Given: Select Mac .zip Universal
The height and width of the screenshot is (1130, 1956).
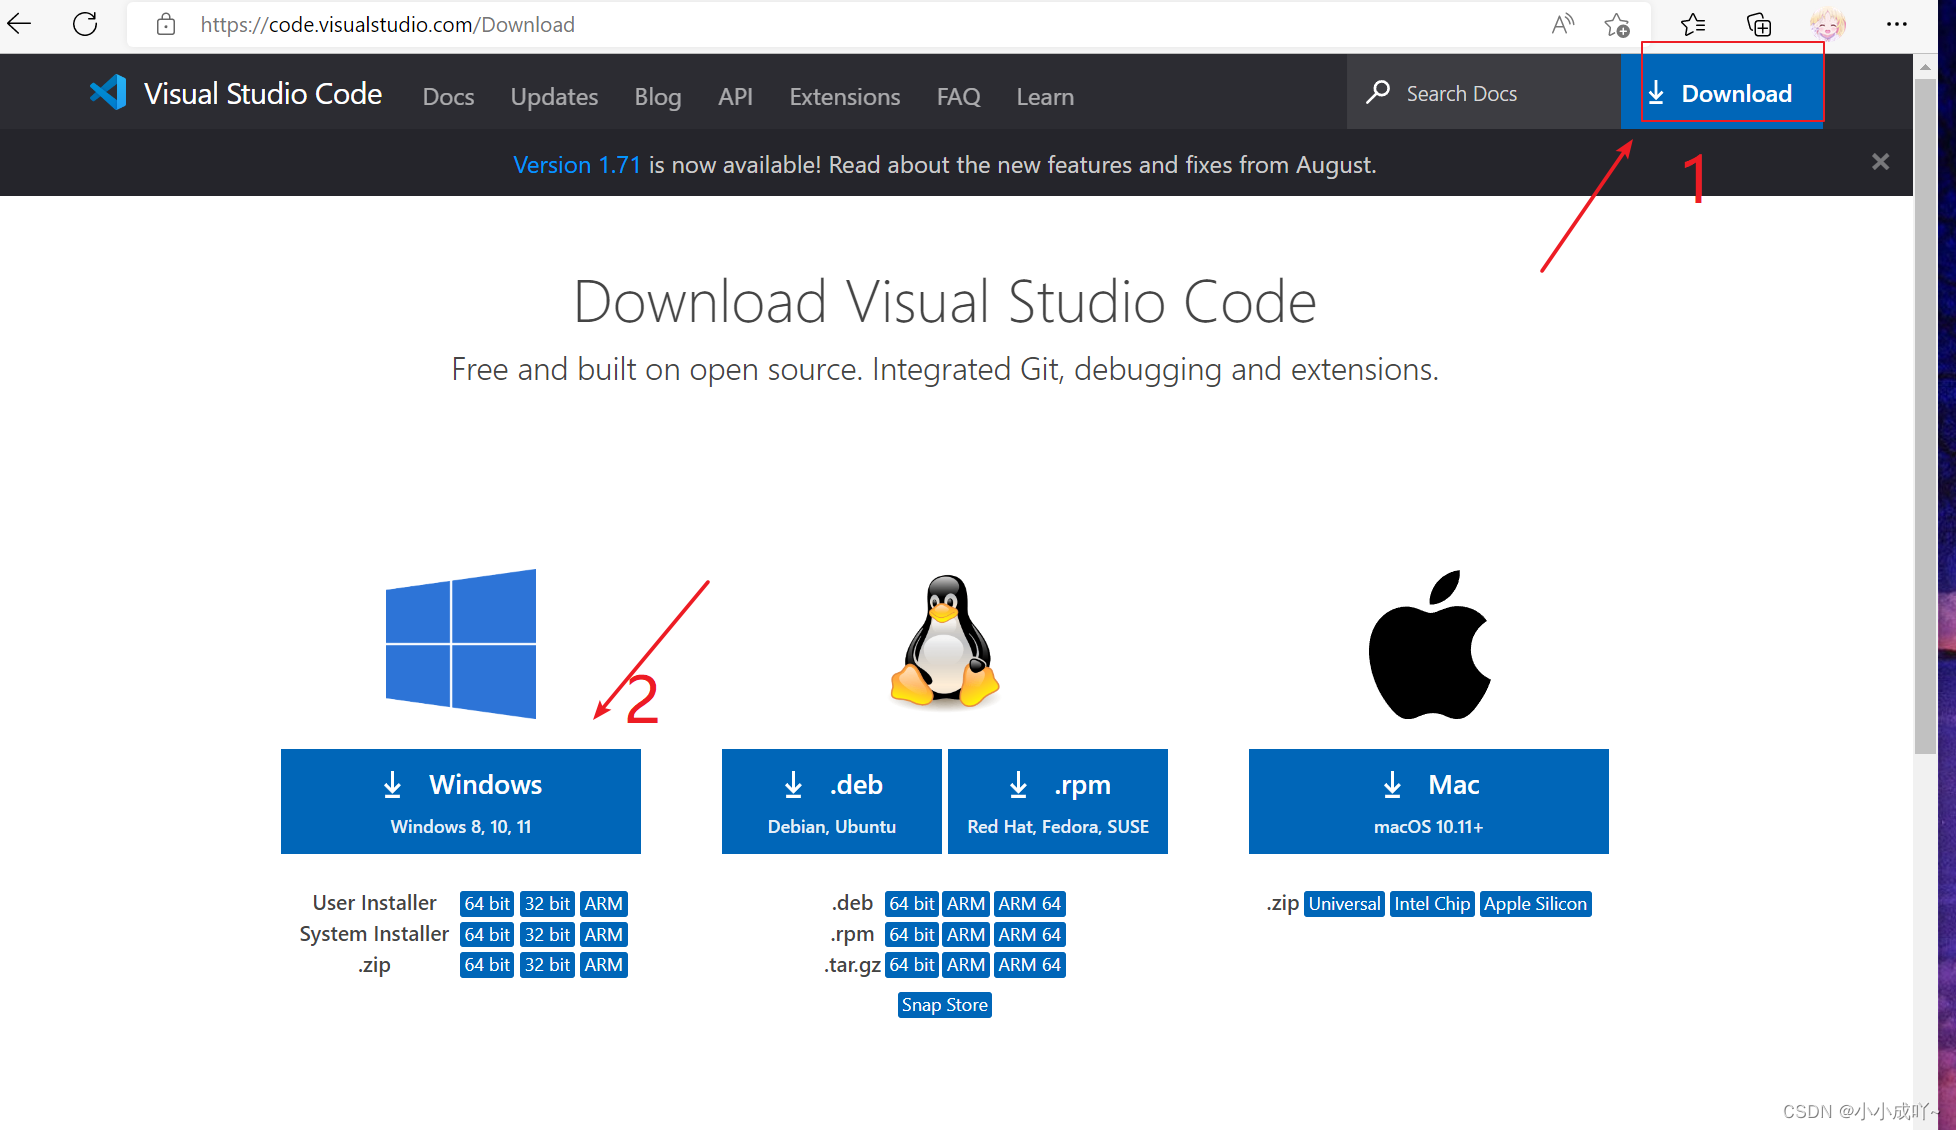Looking at the screenshot, I should pyautogui.click(x=1344, y=904).
